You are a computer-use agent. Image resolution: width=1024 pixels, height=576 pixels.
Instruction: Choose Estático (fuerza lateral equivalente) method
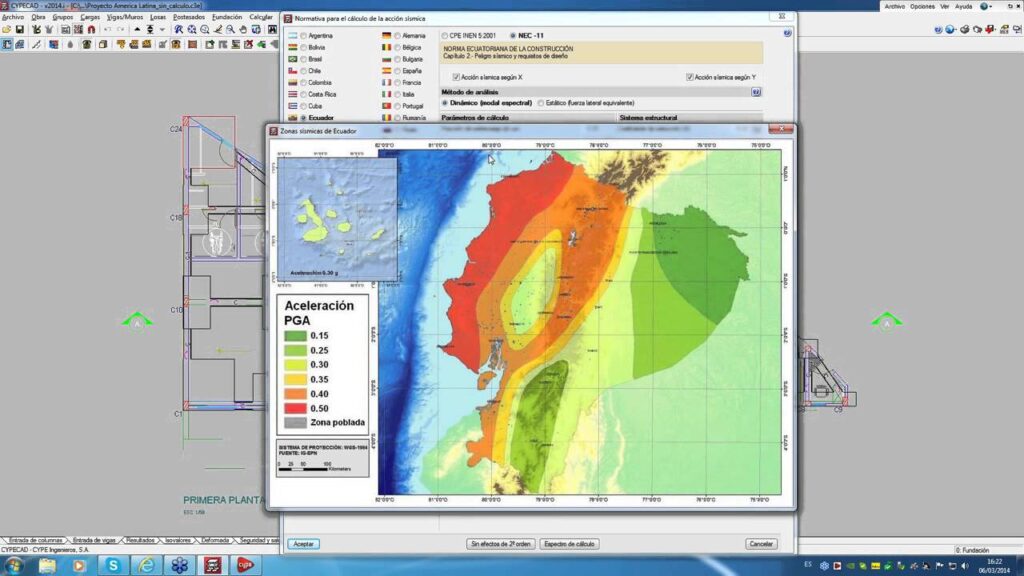pos(541,103)
